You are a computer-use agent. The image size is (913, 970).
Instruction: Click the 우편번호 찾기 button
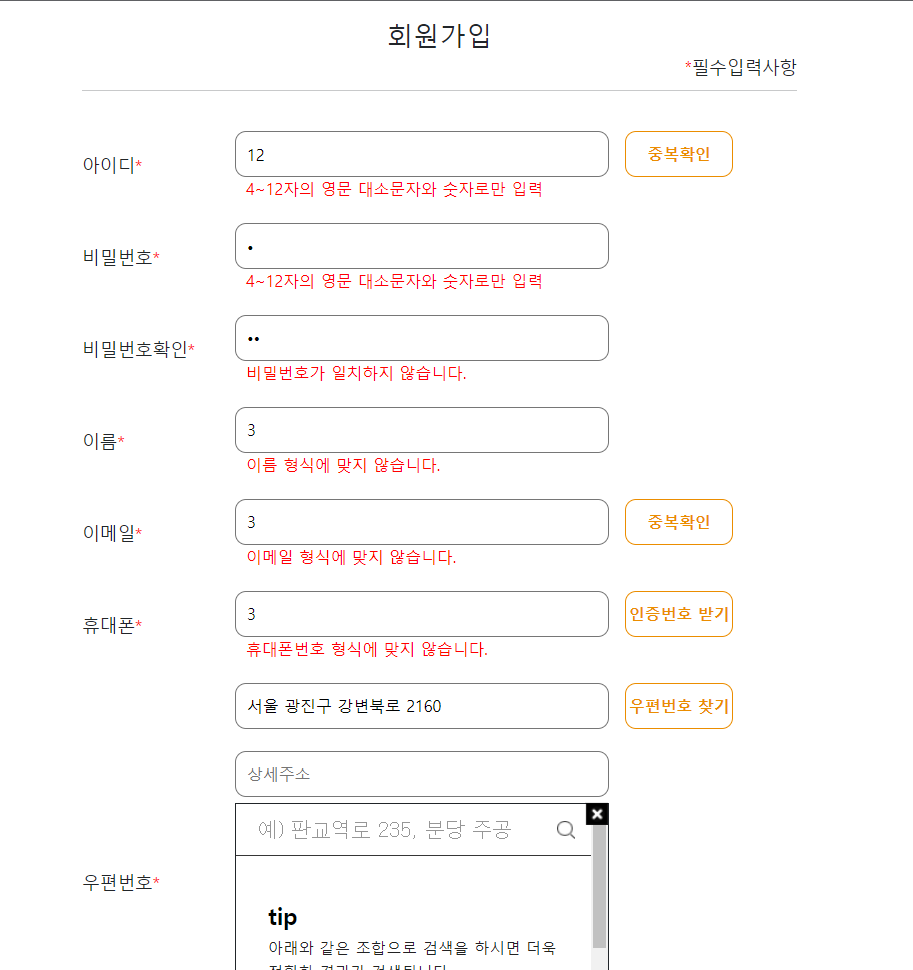678,706
